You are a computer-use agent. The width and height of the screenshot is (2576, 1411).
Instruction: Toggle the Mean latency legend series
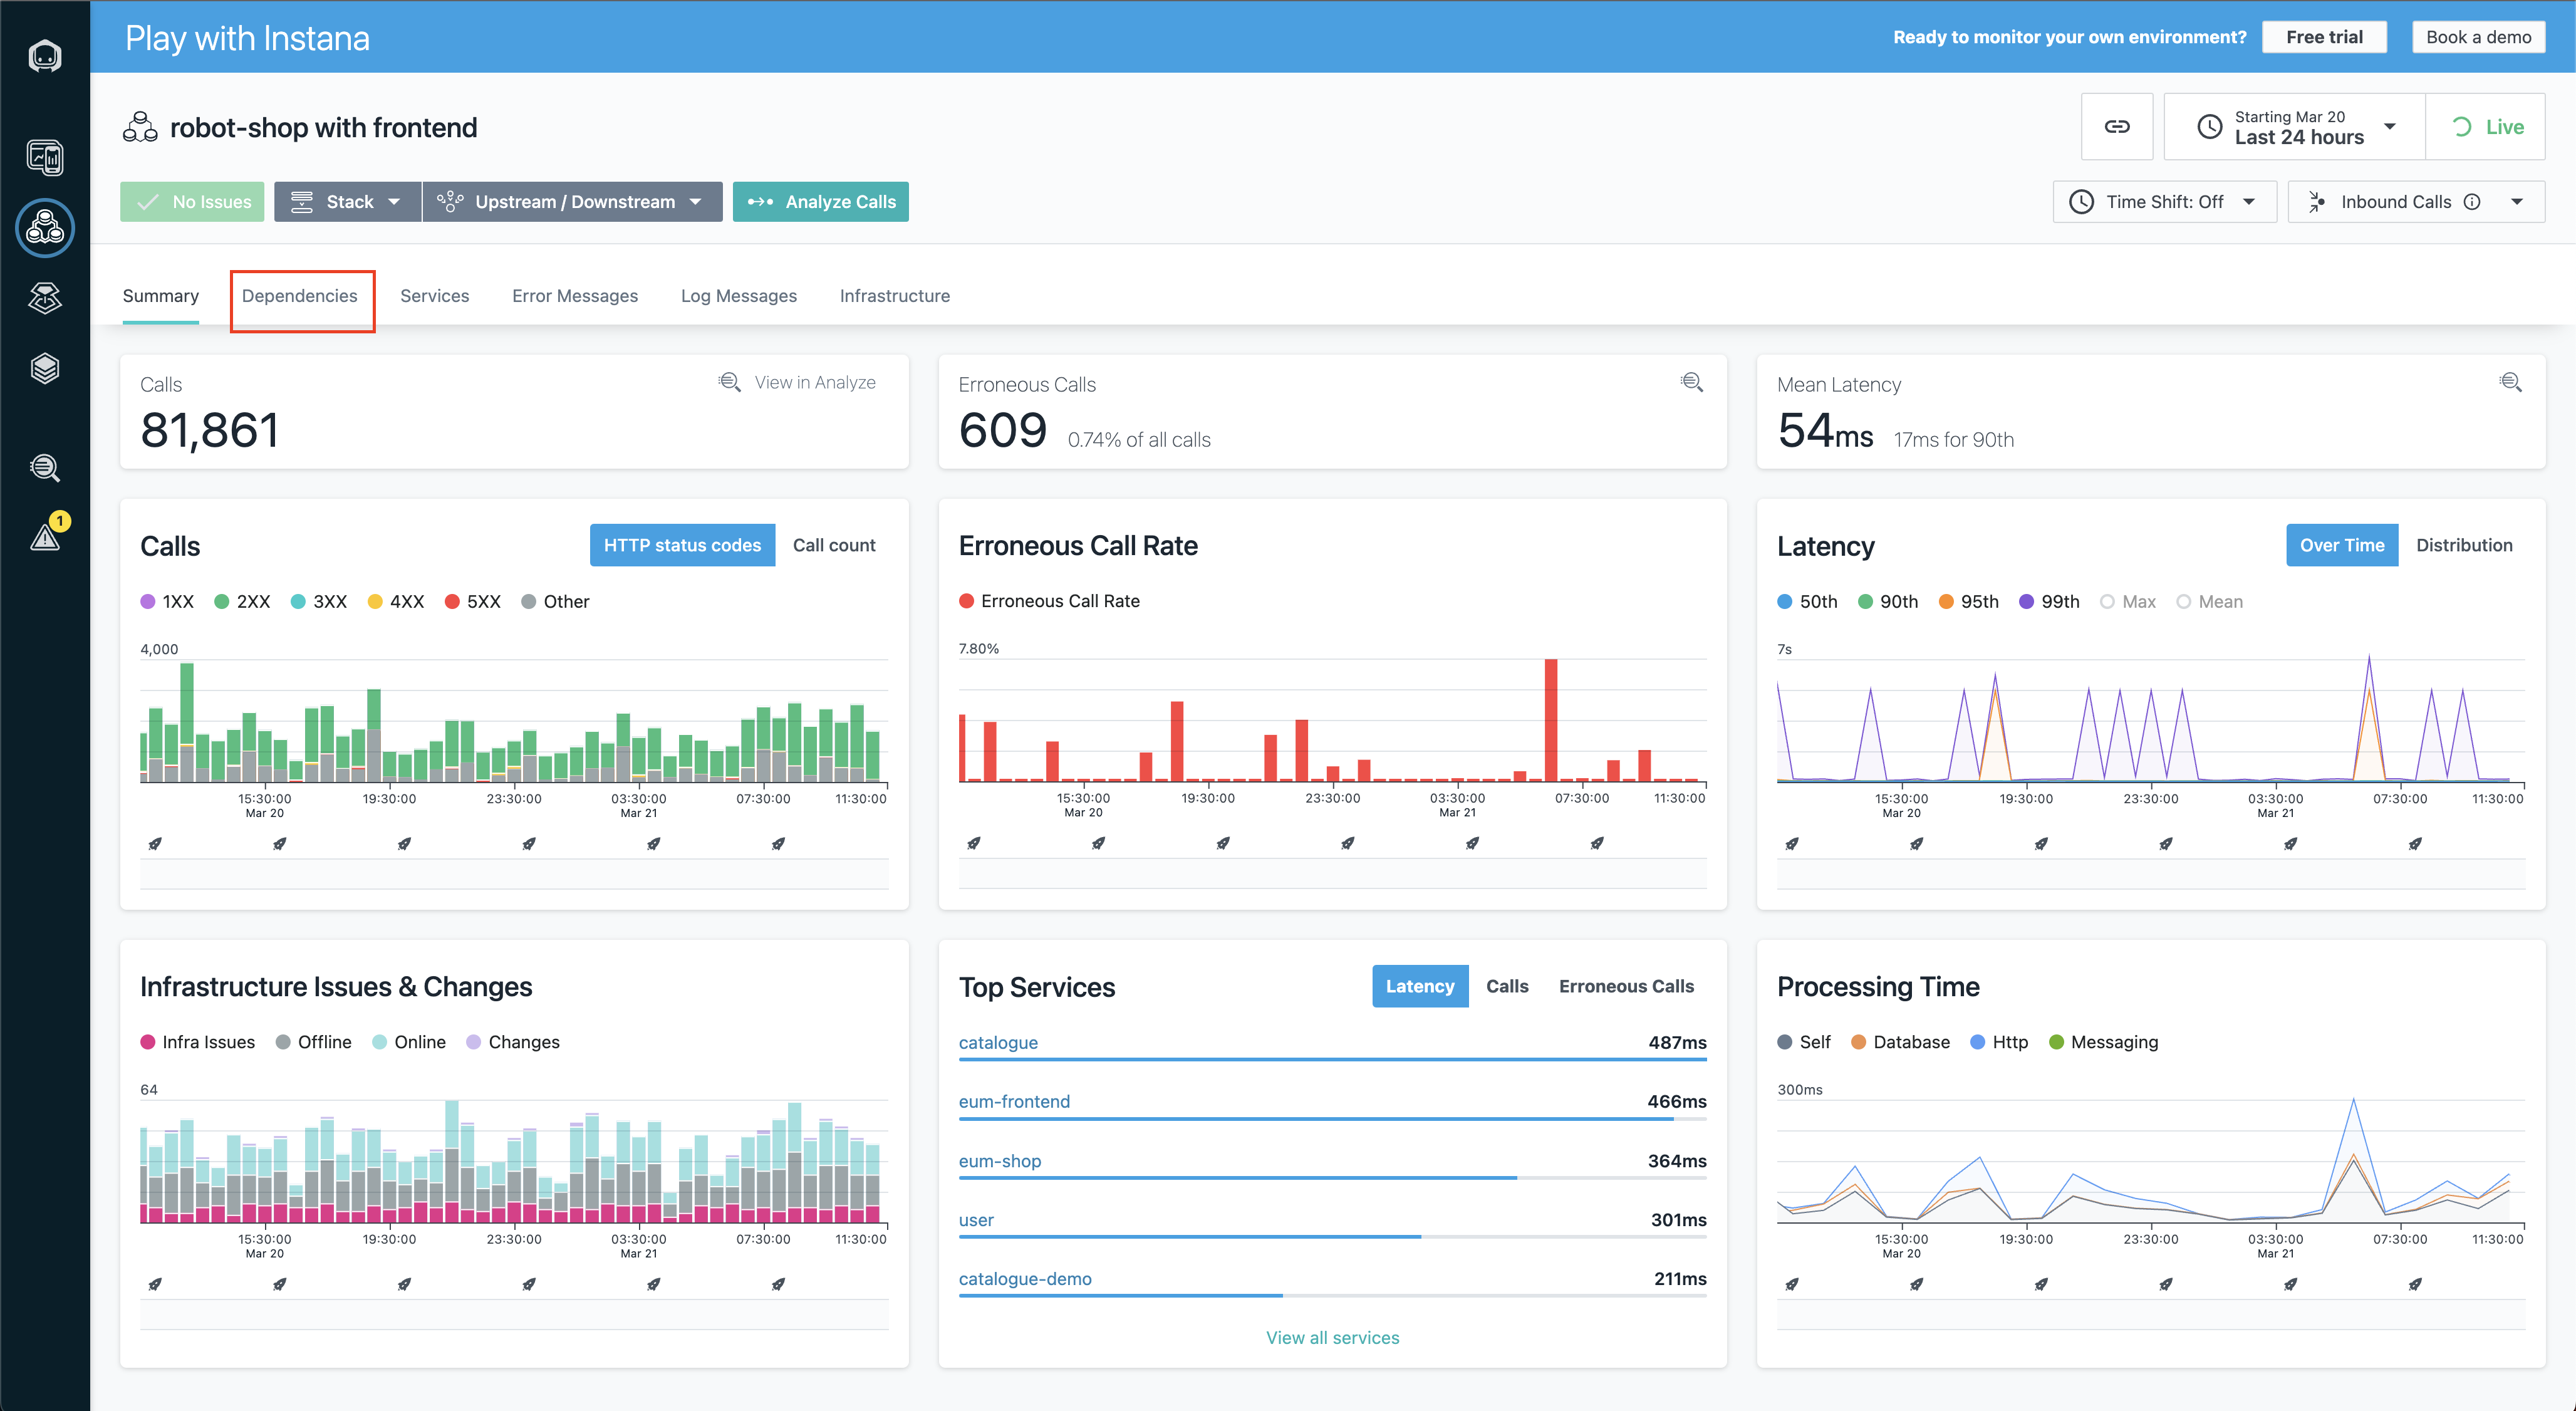2209,602
